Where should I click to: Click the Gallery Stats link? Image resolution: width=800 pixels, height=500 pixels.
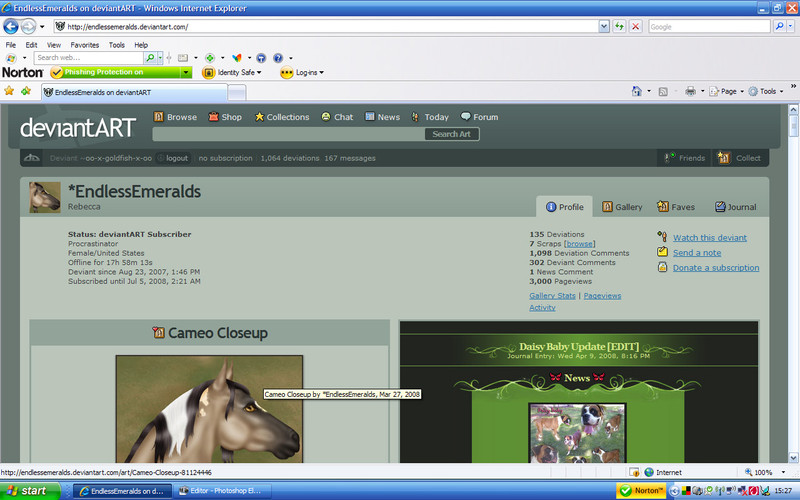pyautogui.click(x=552, y=296)
